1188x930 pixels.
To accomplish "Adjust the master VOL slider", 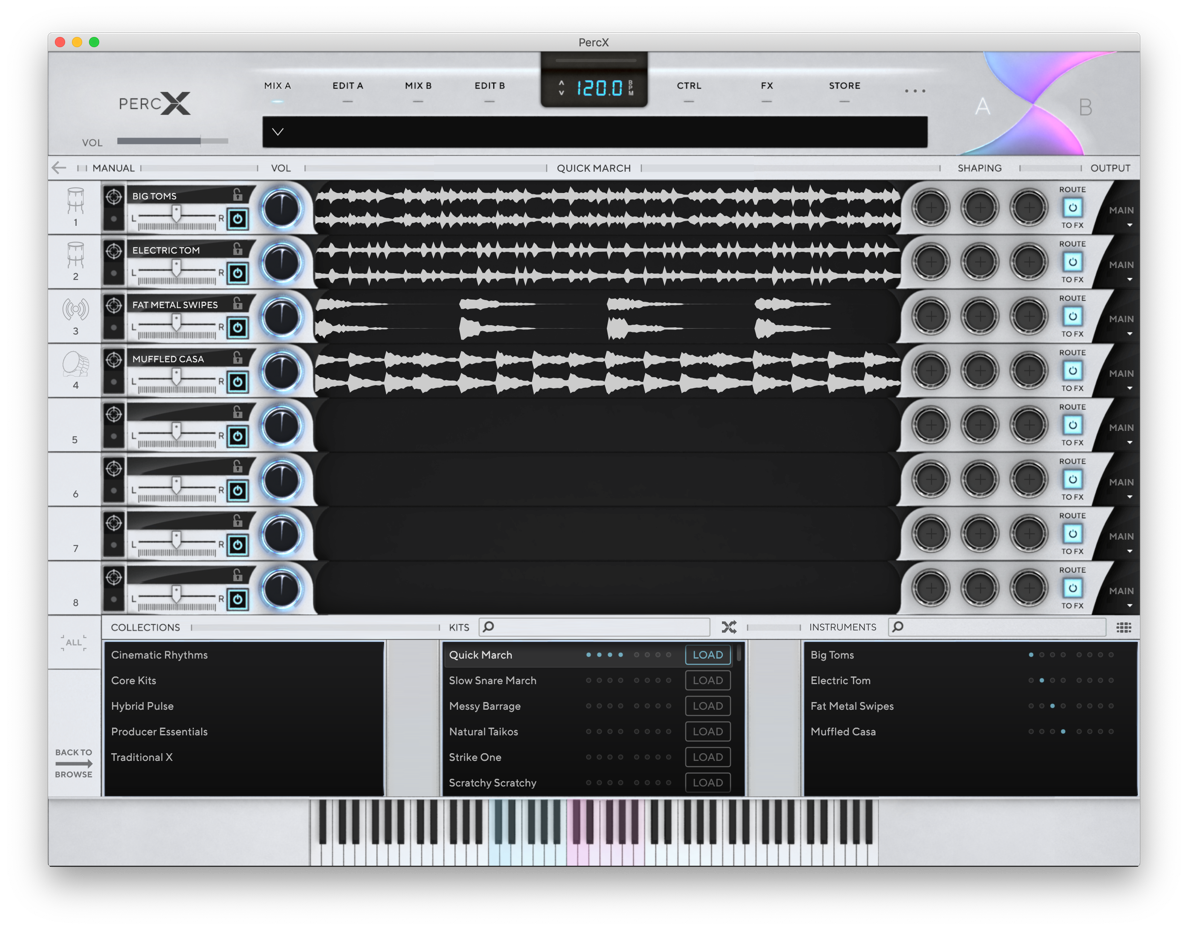I will coord(173,141).
